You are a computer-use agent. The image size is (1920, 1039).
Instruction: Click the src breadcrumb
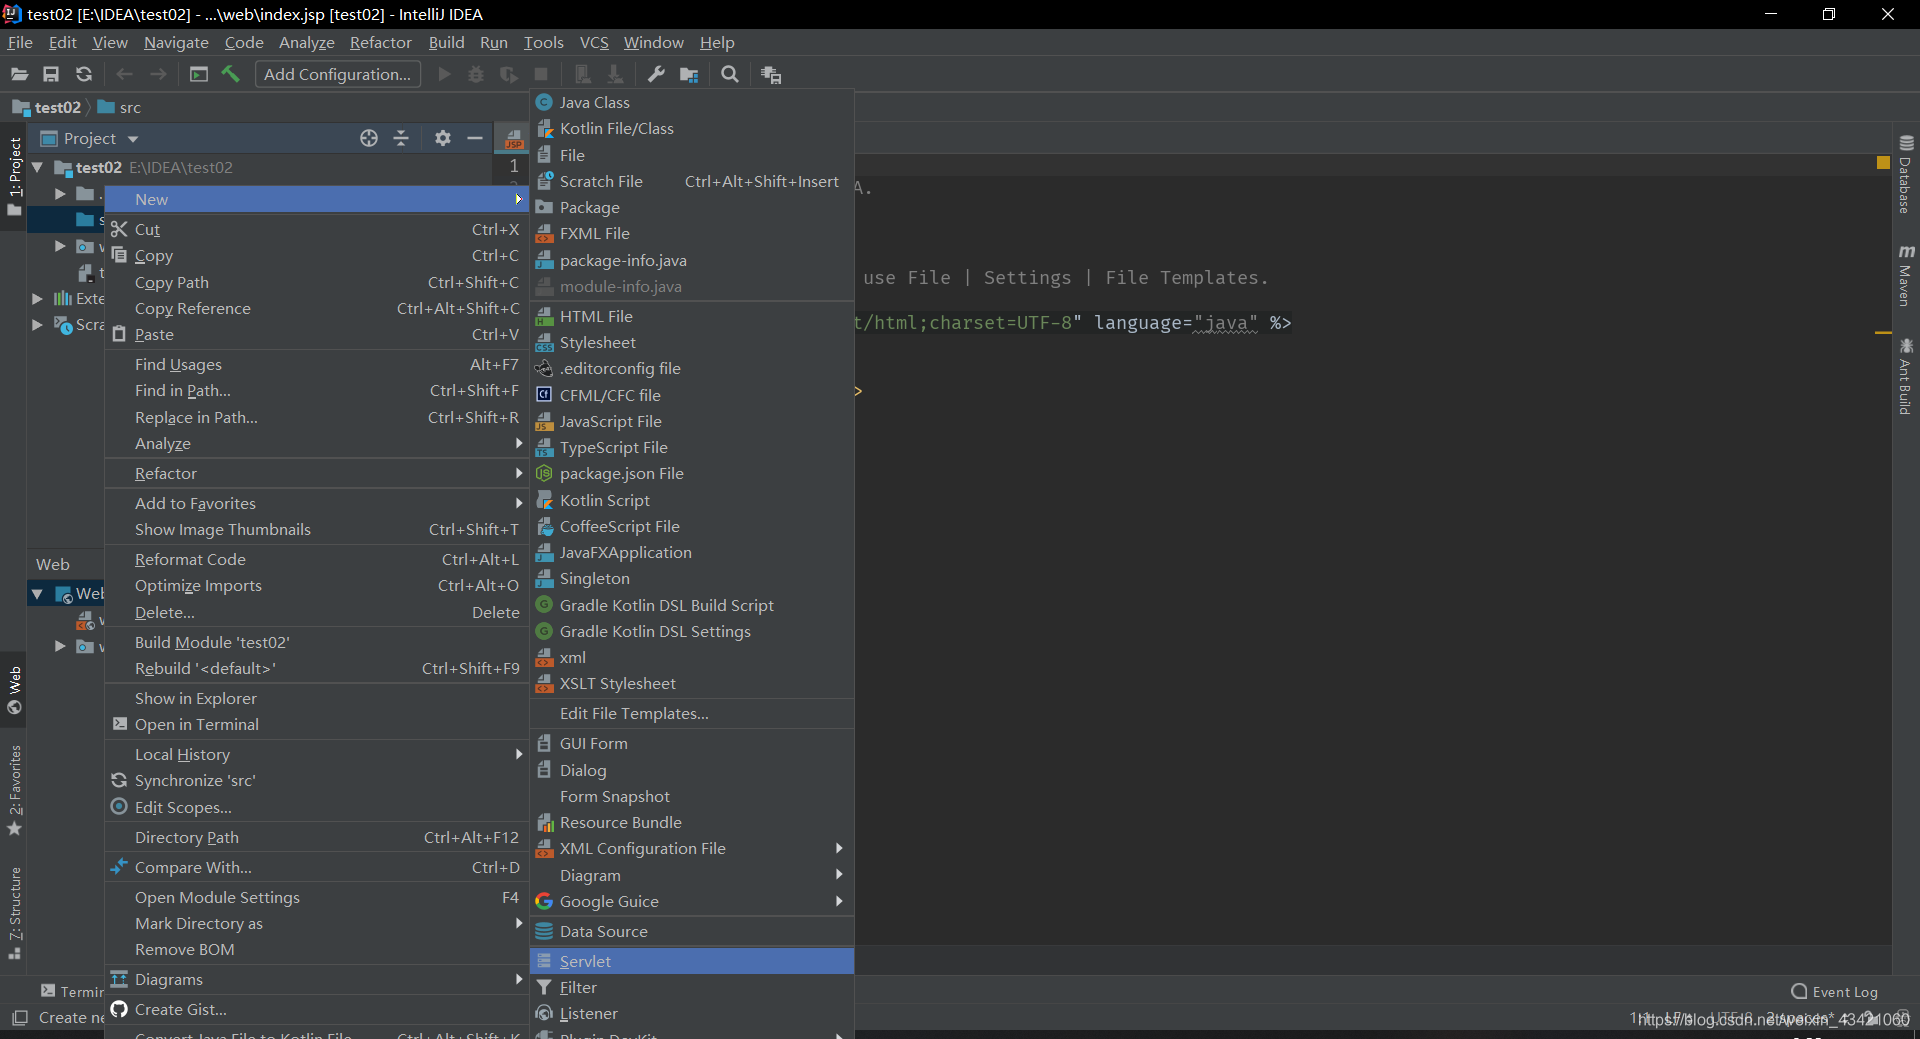coord(119,107)
